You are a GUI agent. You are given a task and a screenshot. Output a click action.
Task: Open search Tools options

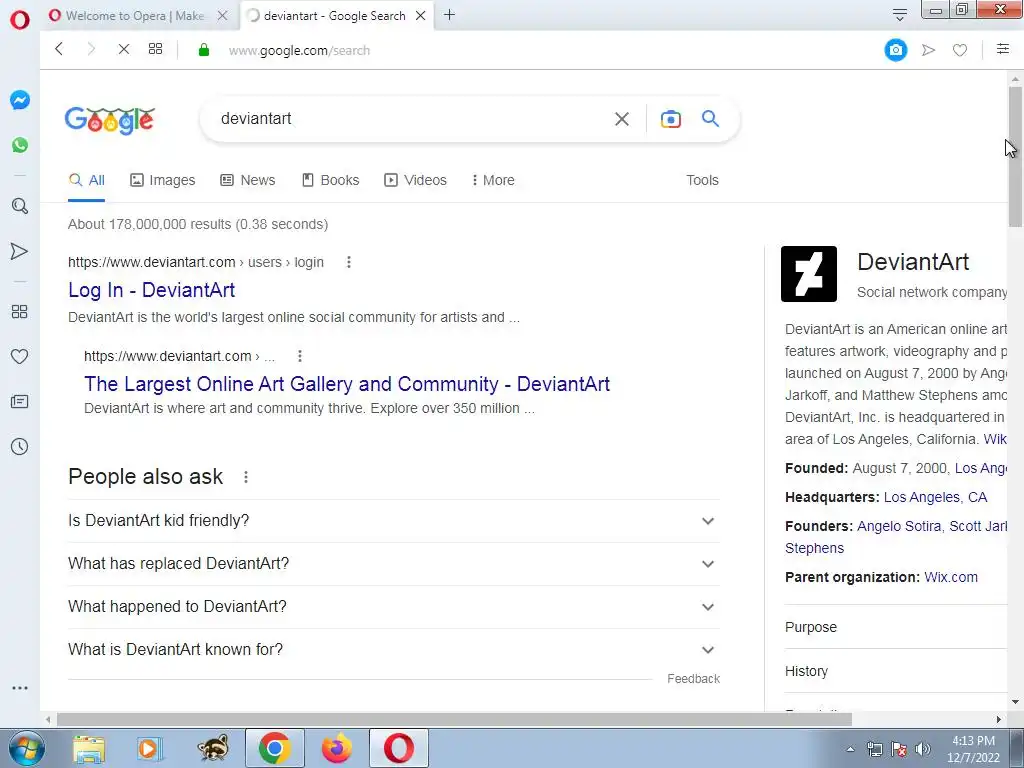702,180
